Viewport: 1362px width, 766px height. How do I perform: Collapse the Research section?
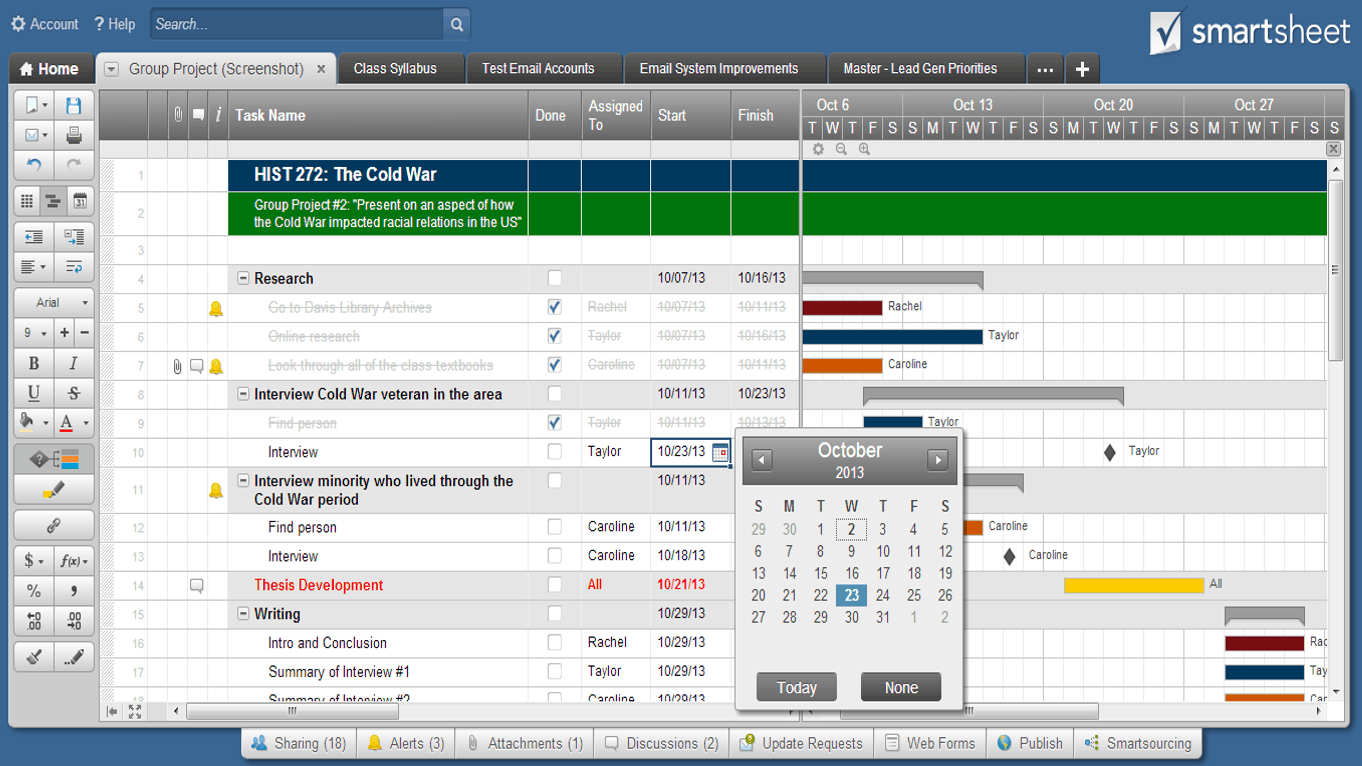[x=243, y=278]
